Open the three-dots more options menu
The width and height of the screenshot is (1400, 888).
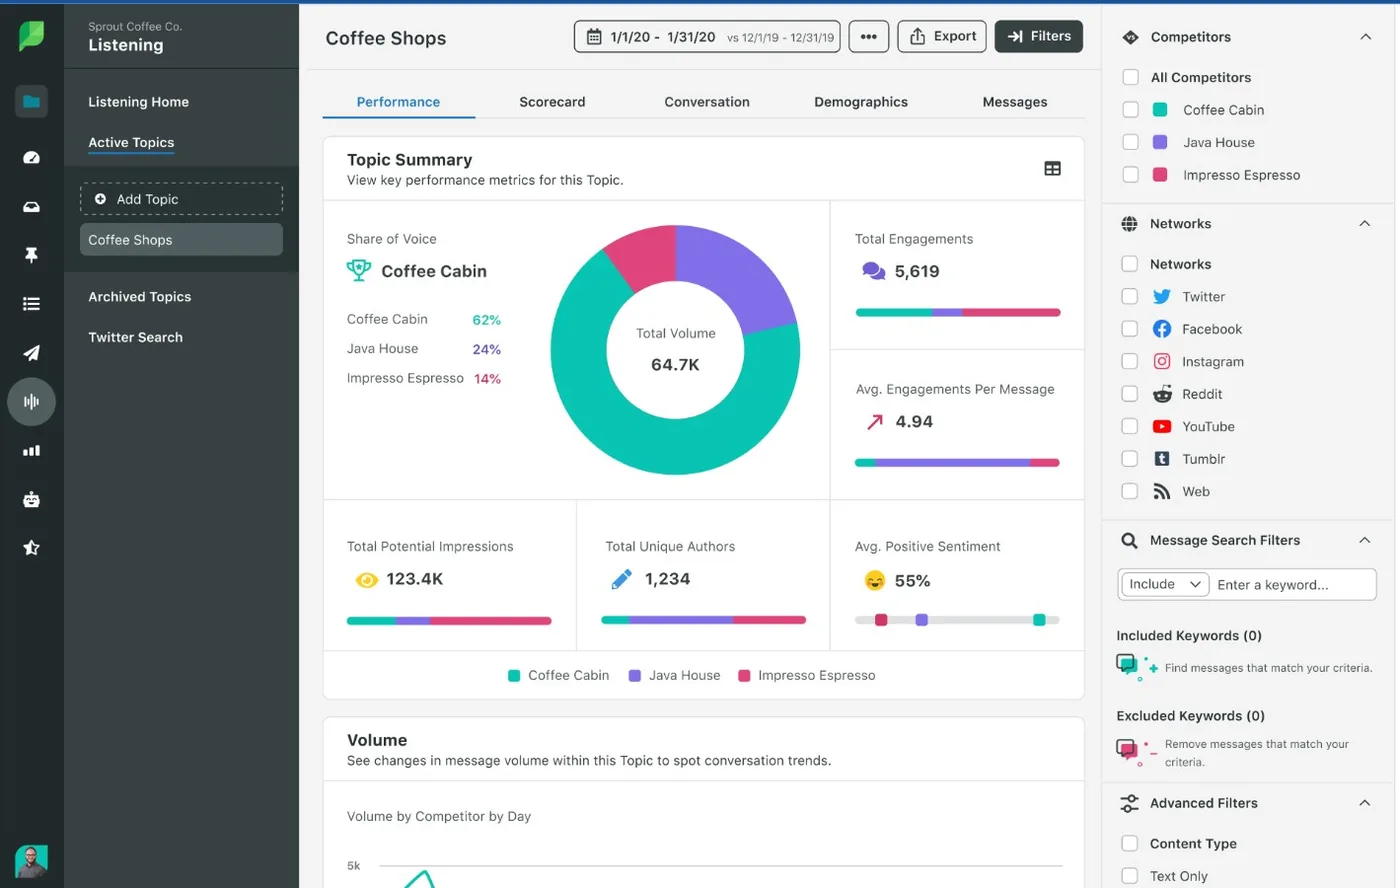(868, 37)
